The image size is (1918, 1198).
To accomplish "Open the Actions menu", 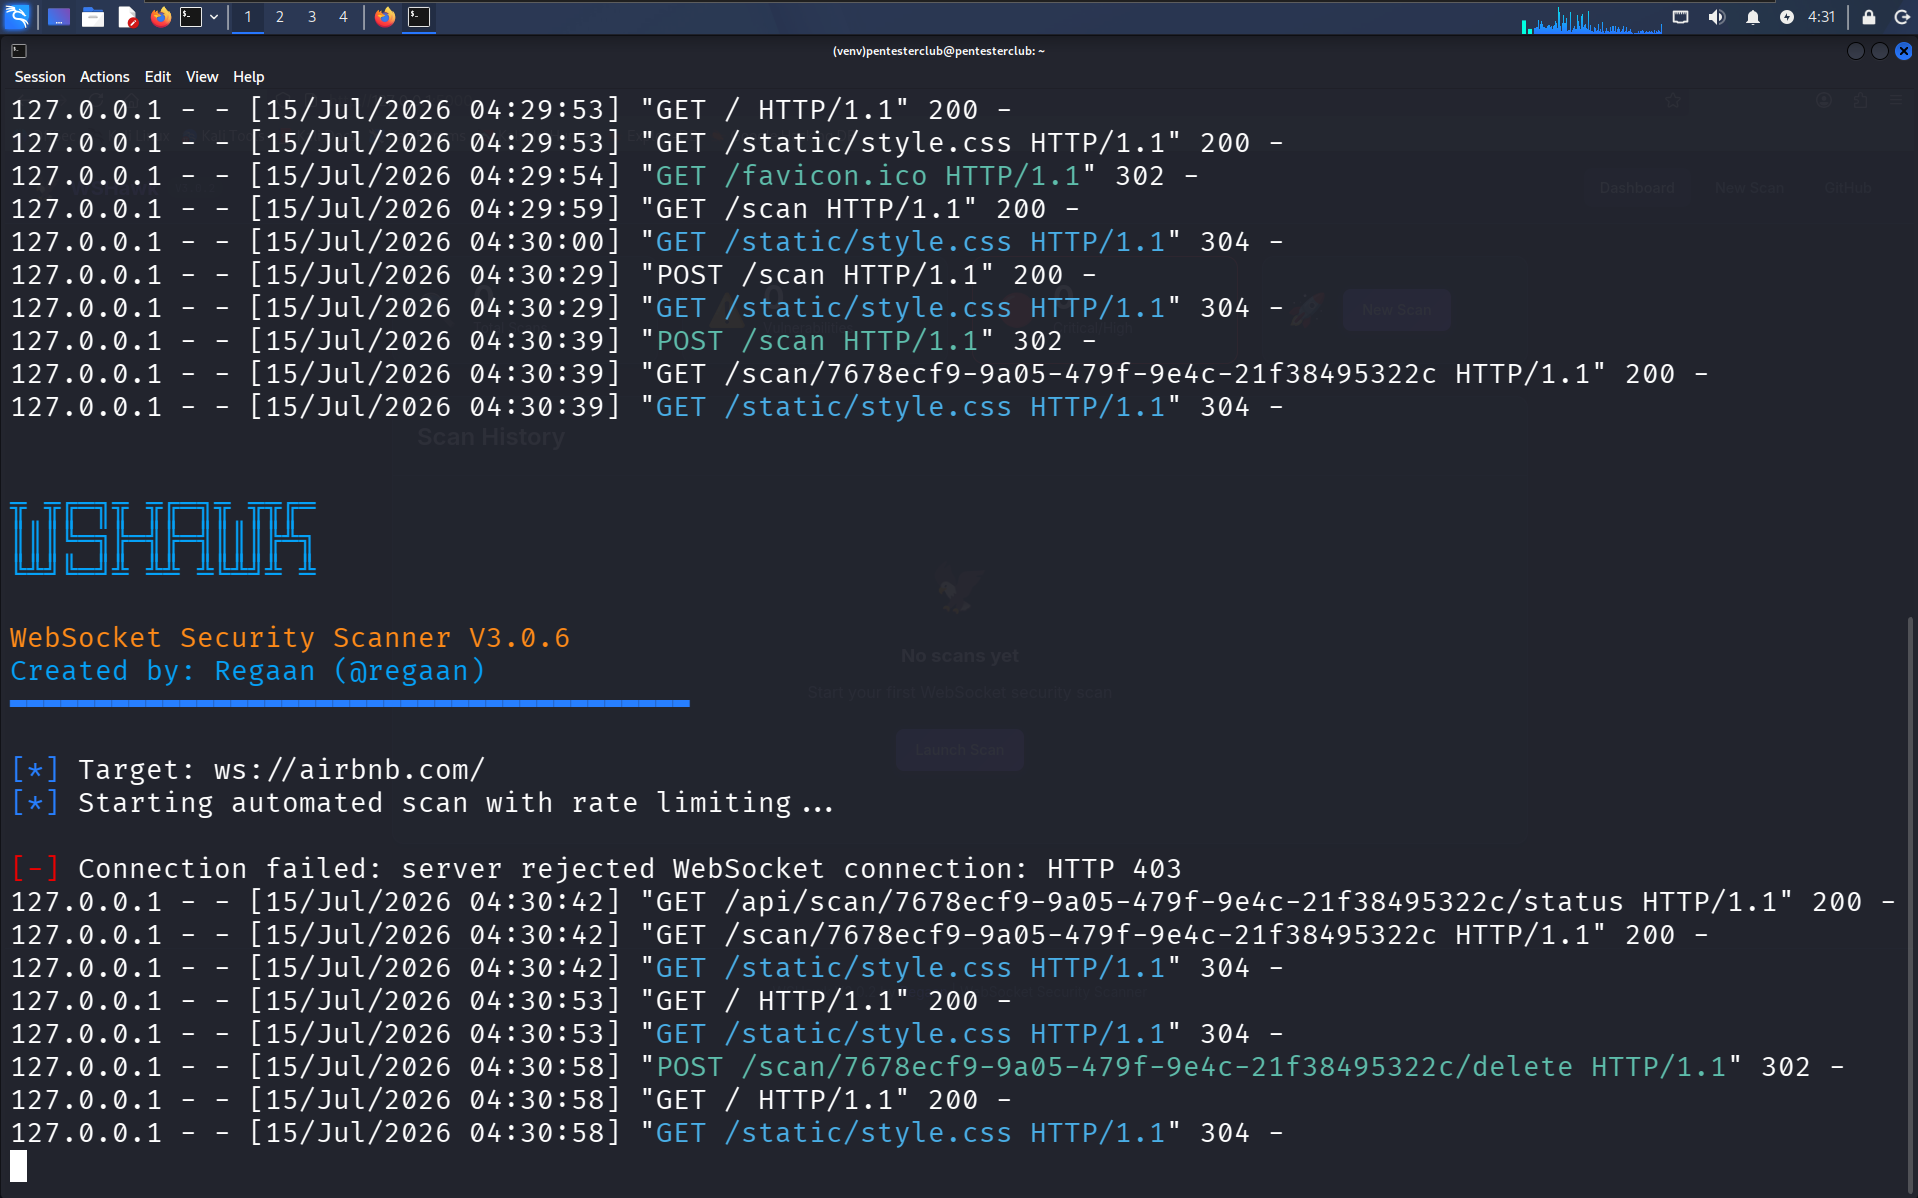I will pos(105,77).
